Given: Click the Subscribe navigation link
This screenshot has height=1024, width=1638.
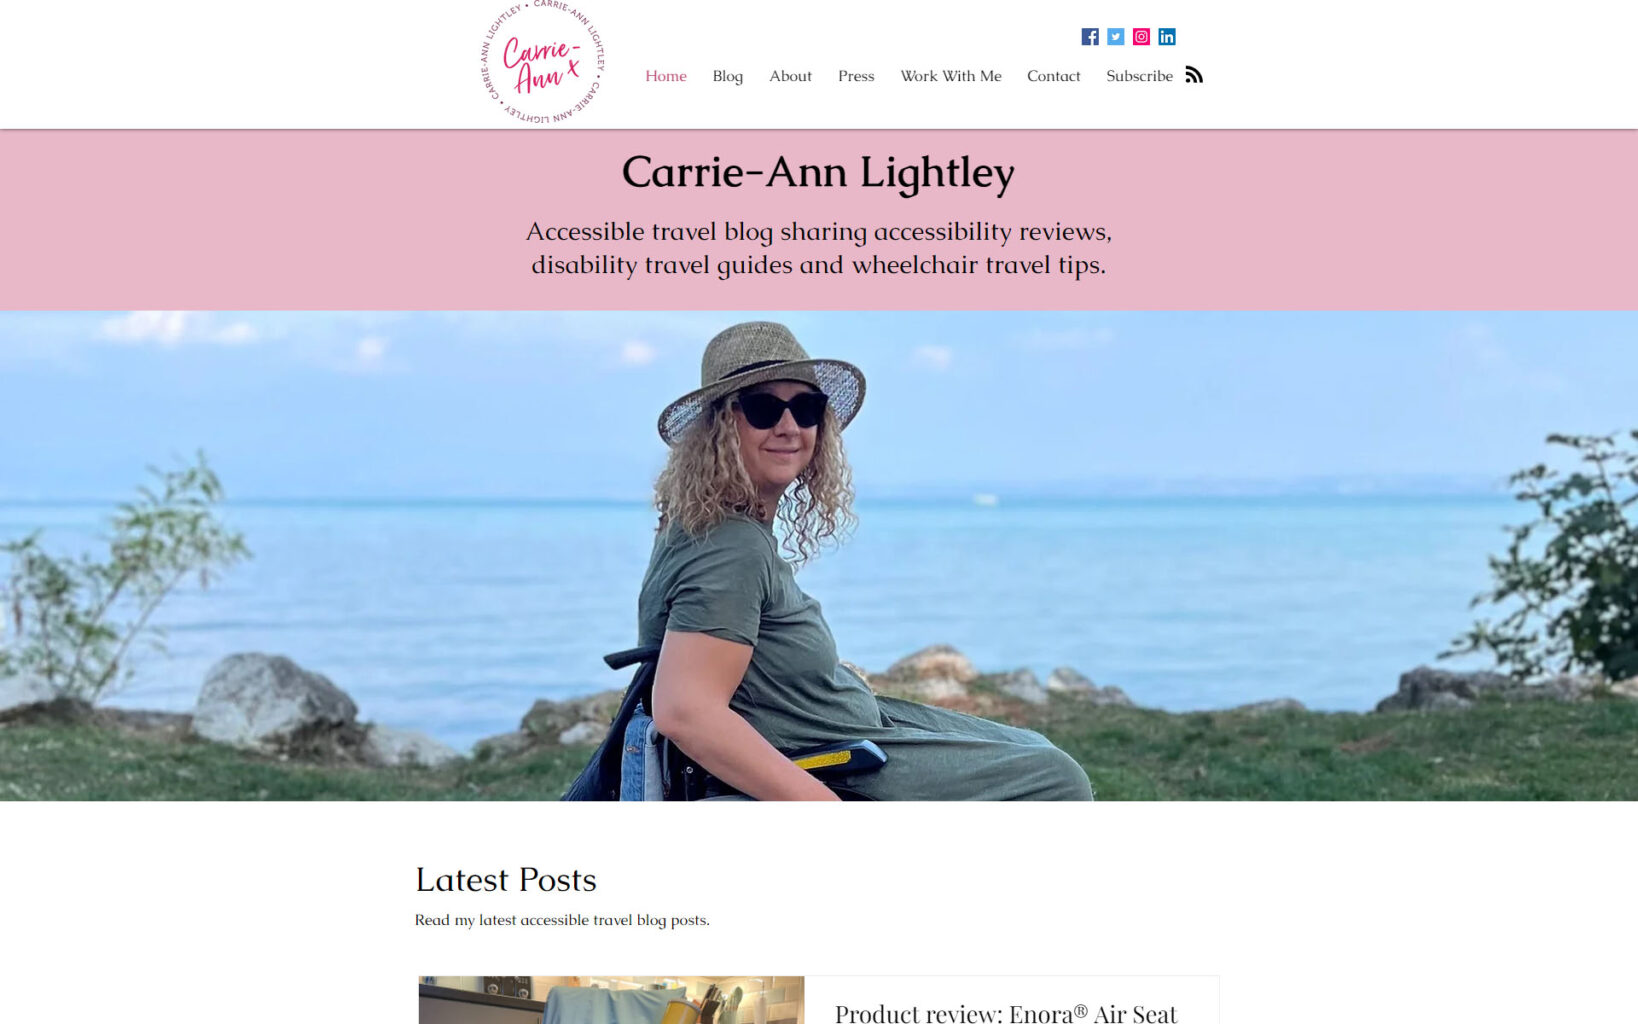Looking at the screenshot, I should 1139,76.
